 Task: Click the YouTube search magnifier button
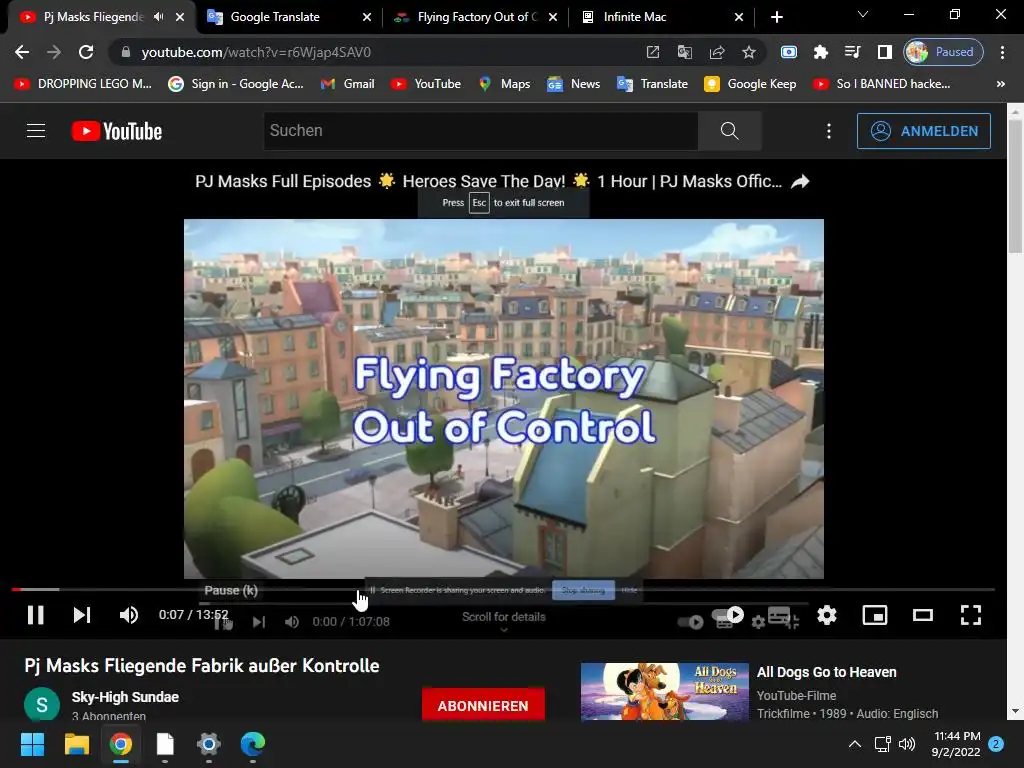click(x=729, y=131)
